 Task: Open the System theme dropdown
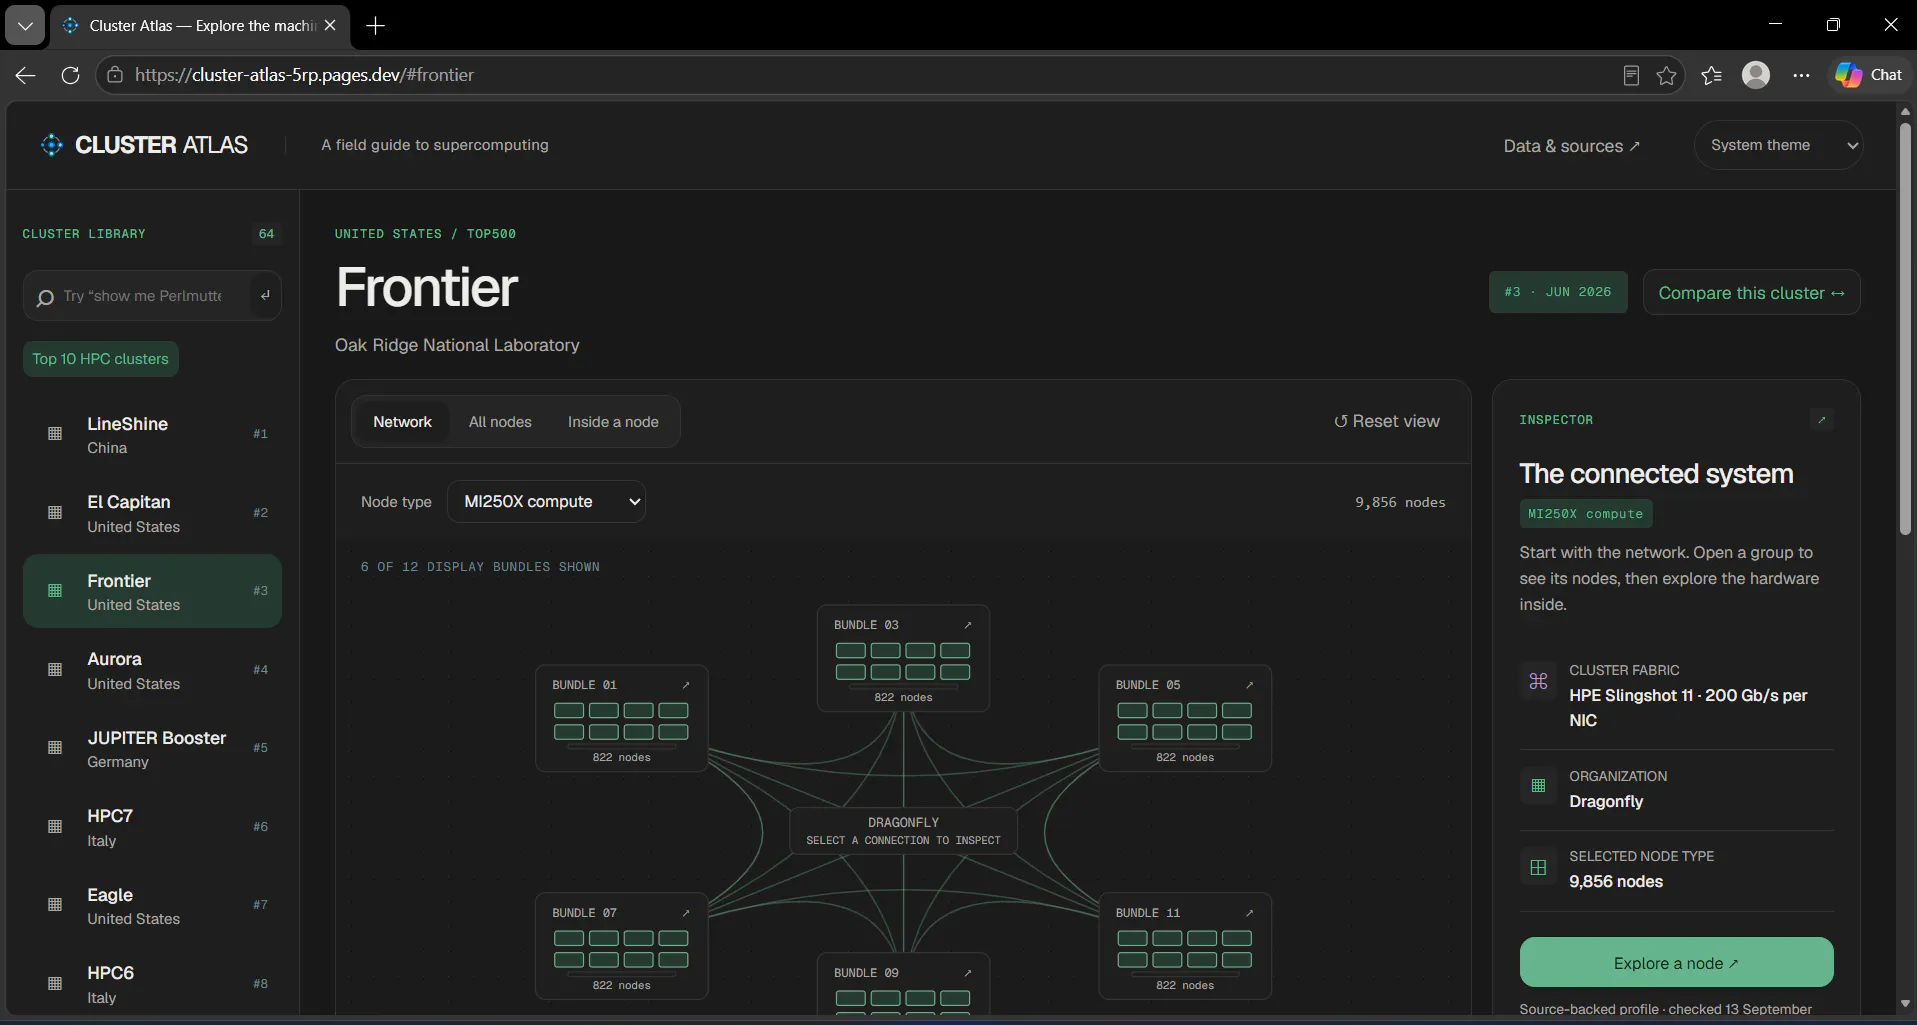[1778, 145]
